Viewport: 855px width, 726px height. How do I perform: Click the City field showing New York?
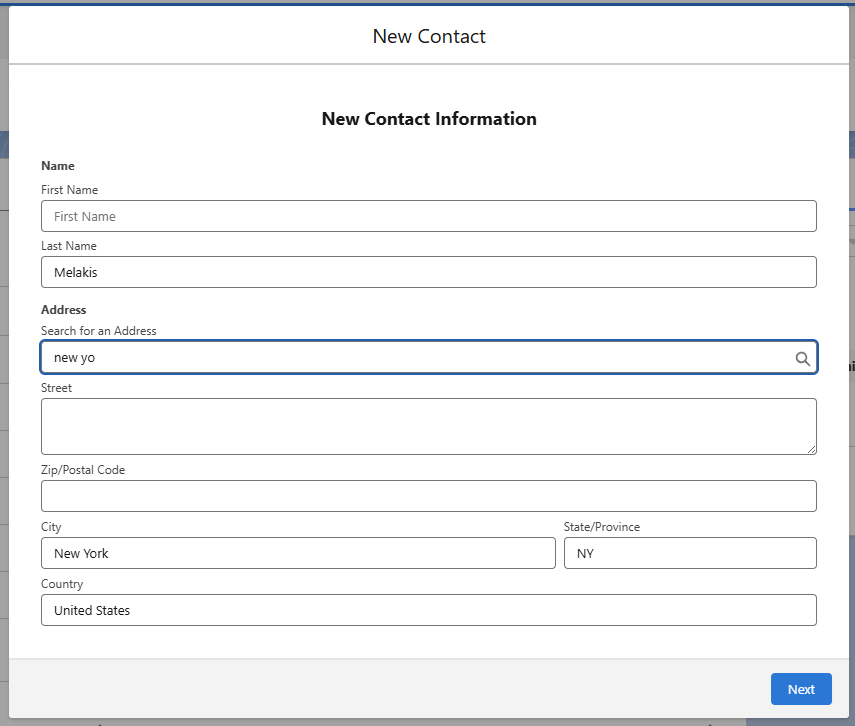coord(298,553)
